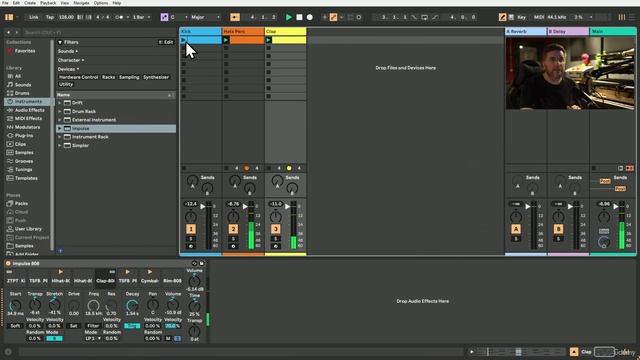Enable MIDI Map Mode switch
This screenshot has width=640, height=360.
[x=539, y=17]
